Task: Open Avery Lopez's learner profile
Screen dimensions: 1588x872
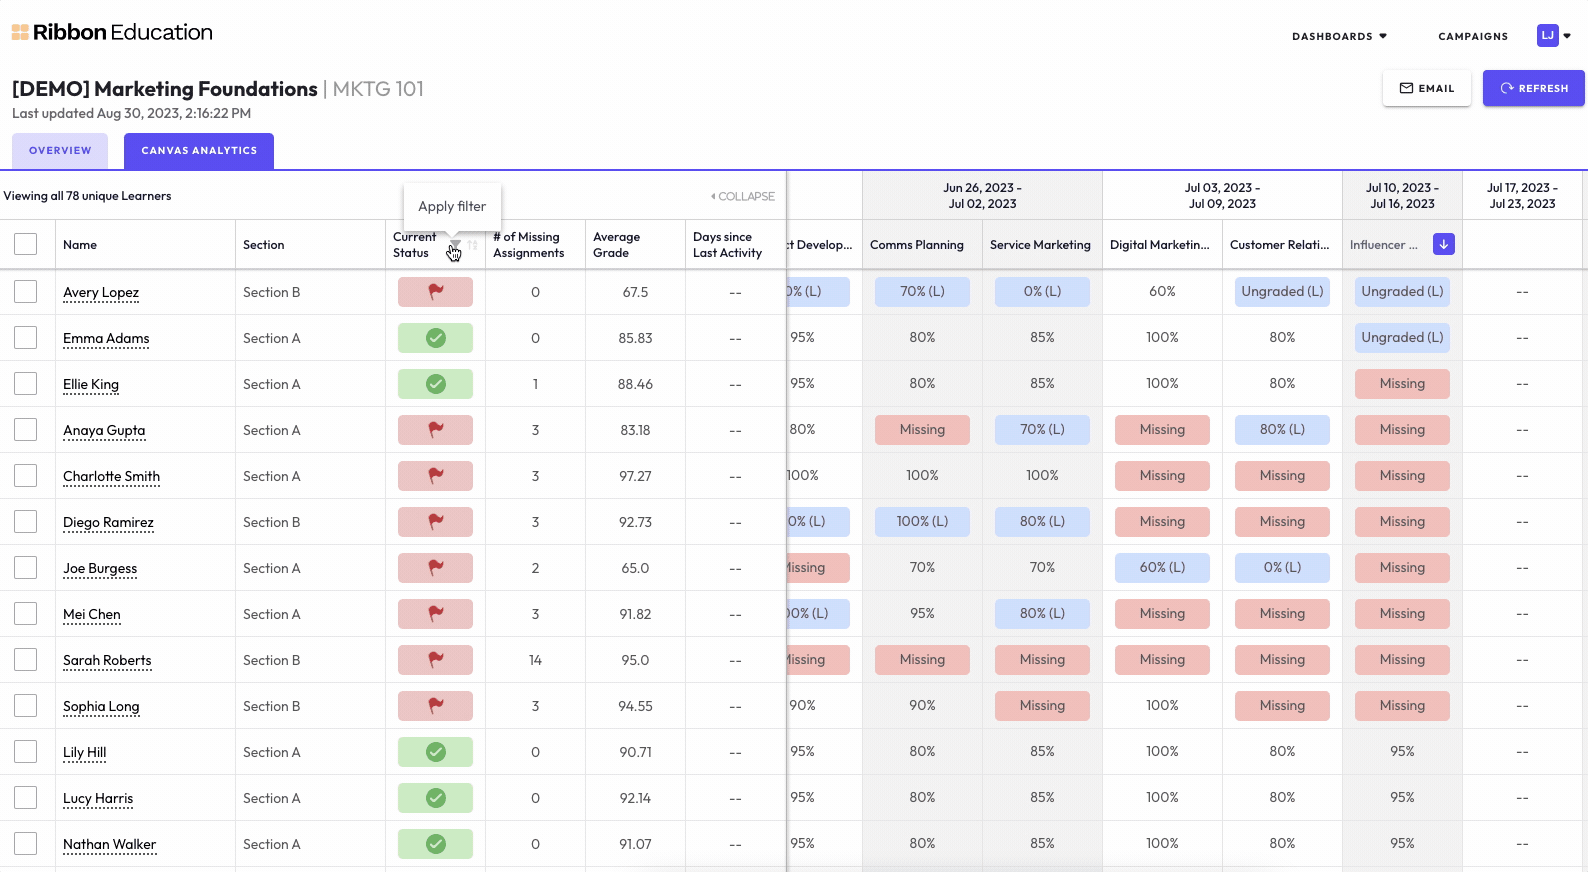Action: (x=101, y=293)
